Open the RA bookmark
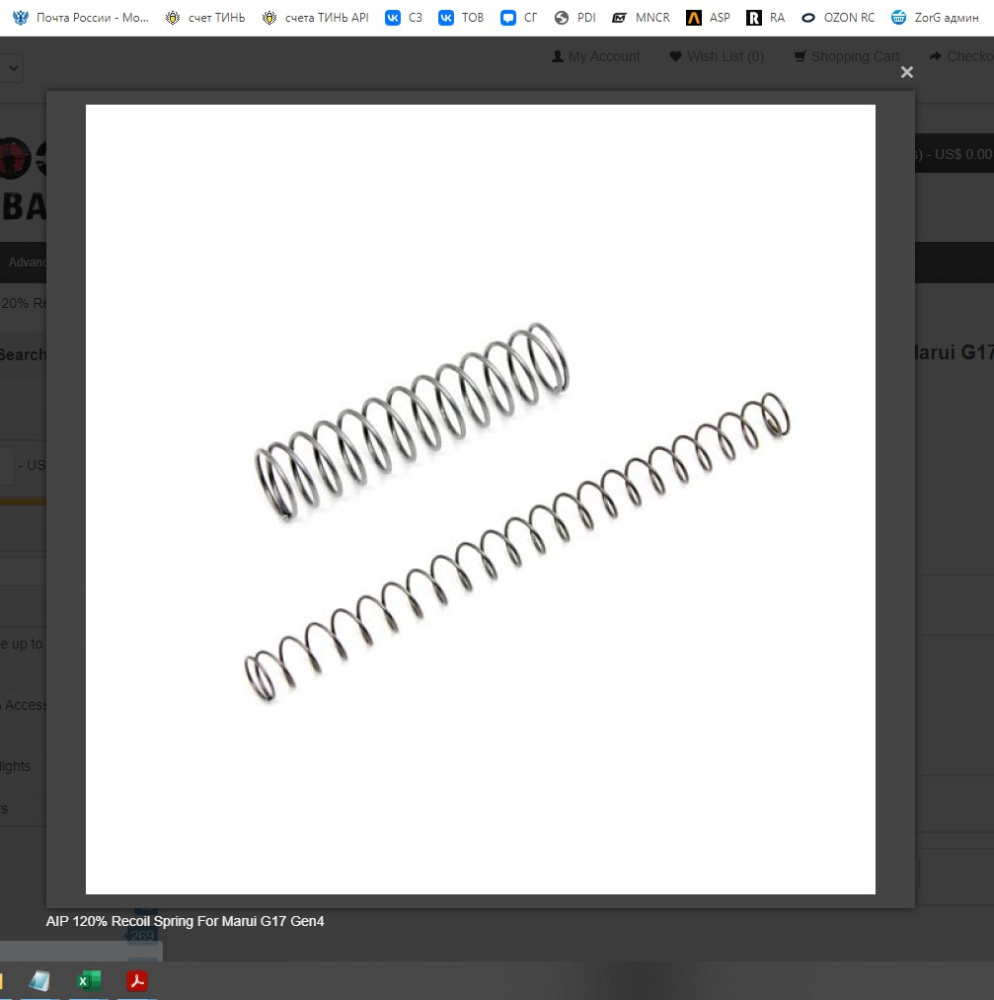This screenshot has height=1000, width=994. [x=765, y=18]
